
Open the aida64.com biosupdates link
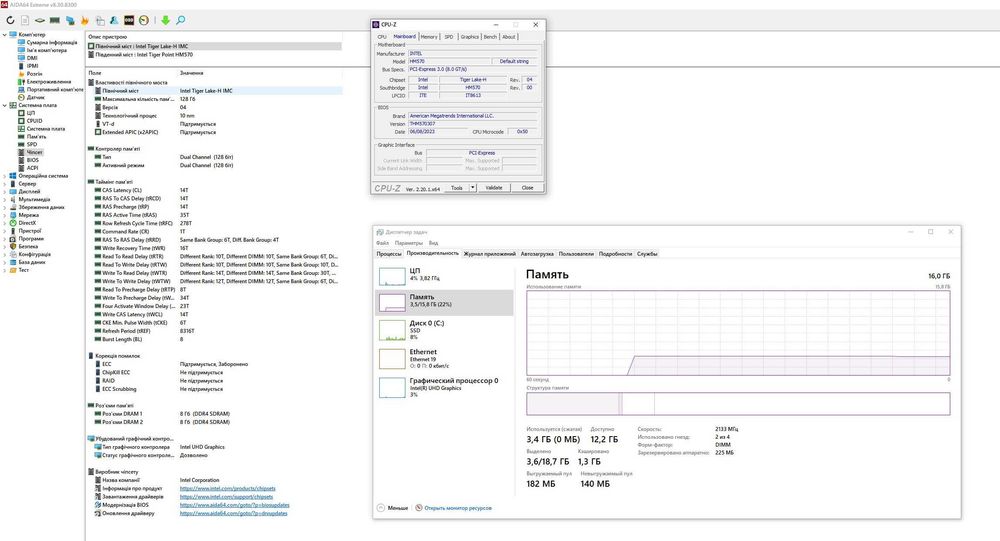(x=235, y=505)
